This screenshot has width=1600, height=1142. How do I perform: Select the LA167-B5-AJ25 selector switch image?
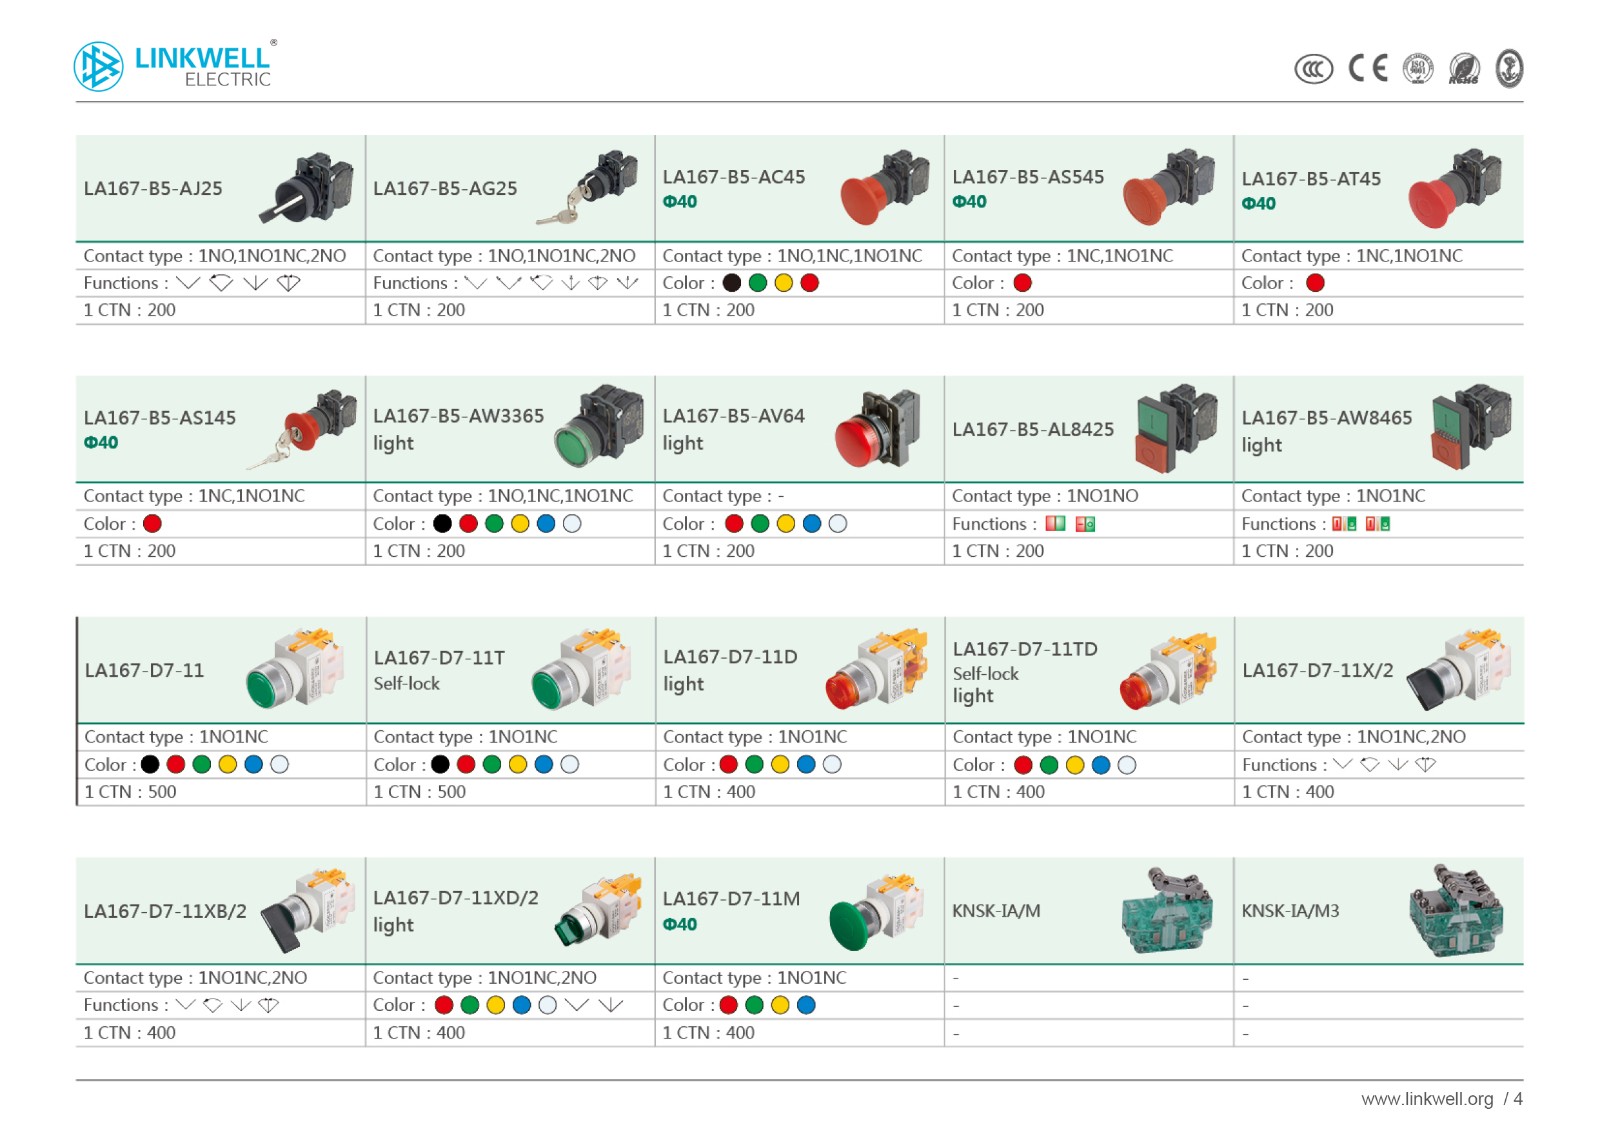pos(307,187)
